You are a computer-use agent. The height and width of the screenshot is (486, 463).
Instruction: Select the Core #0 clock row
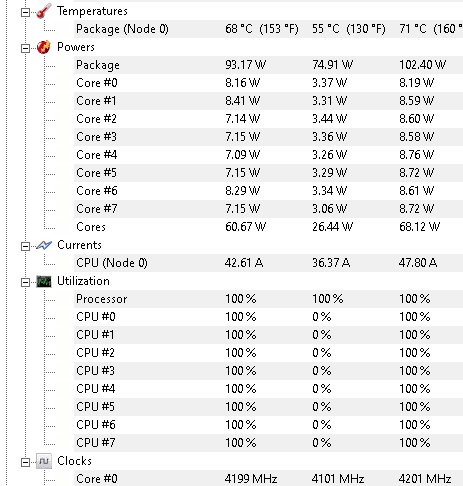pos(268,479)
